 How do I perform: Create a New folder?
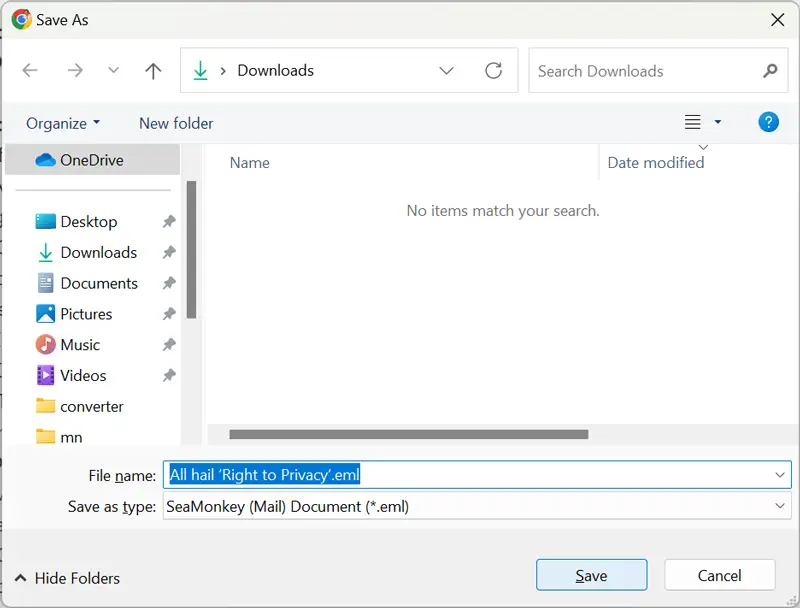176,123
